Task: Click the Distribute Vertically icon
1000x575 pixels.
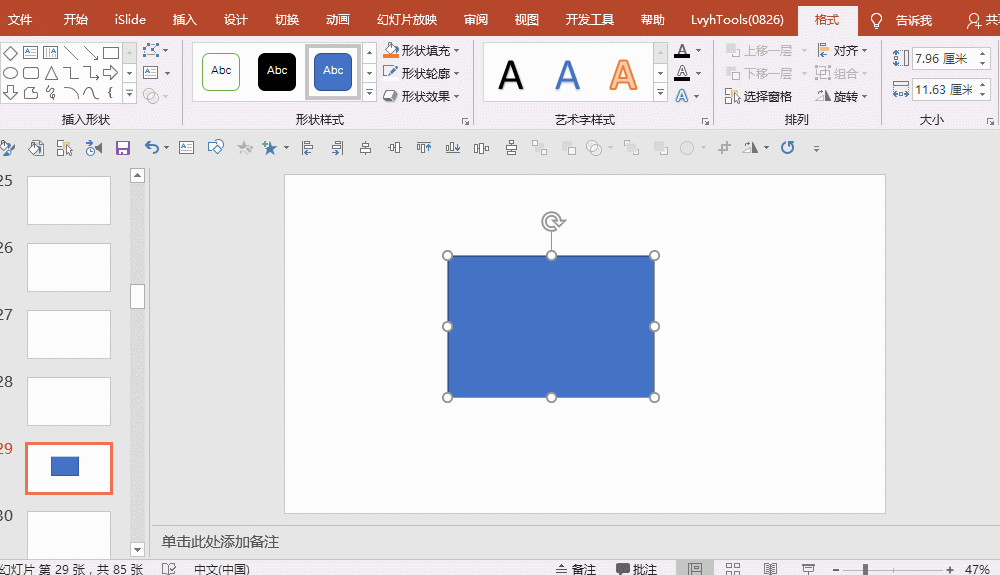Action: tap(511, 149)
